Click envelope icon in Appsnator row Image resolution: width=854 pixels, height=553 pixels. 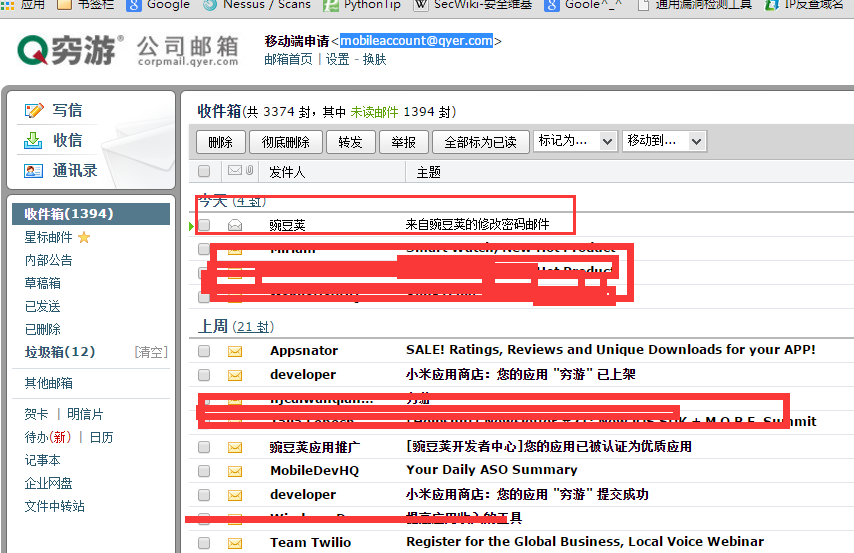coord(235,351)
